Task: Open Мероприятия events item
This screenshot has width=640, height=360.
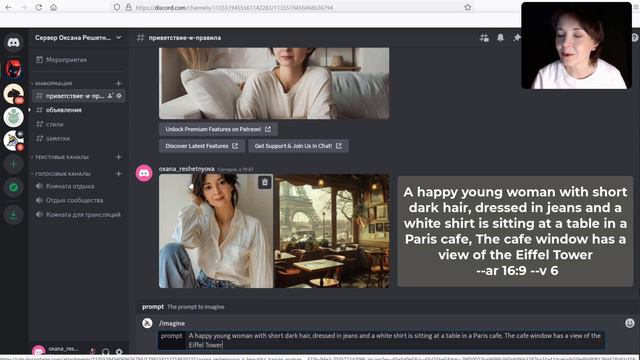Action: click(x=78, y=60)
